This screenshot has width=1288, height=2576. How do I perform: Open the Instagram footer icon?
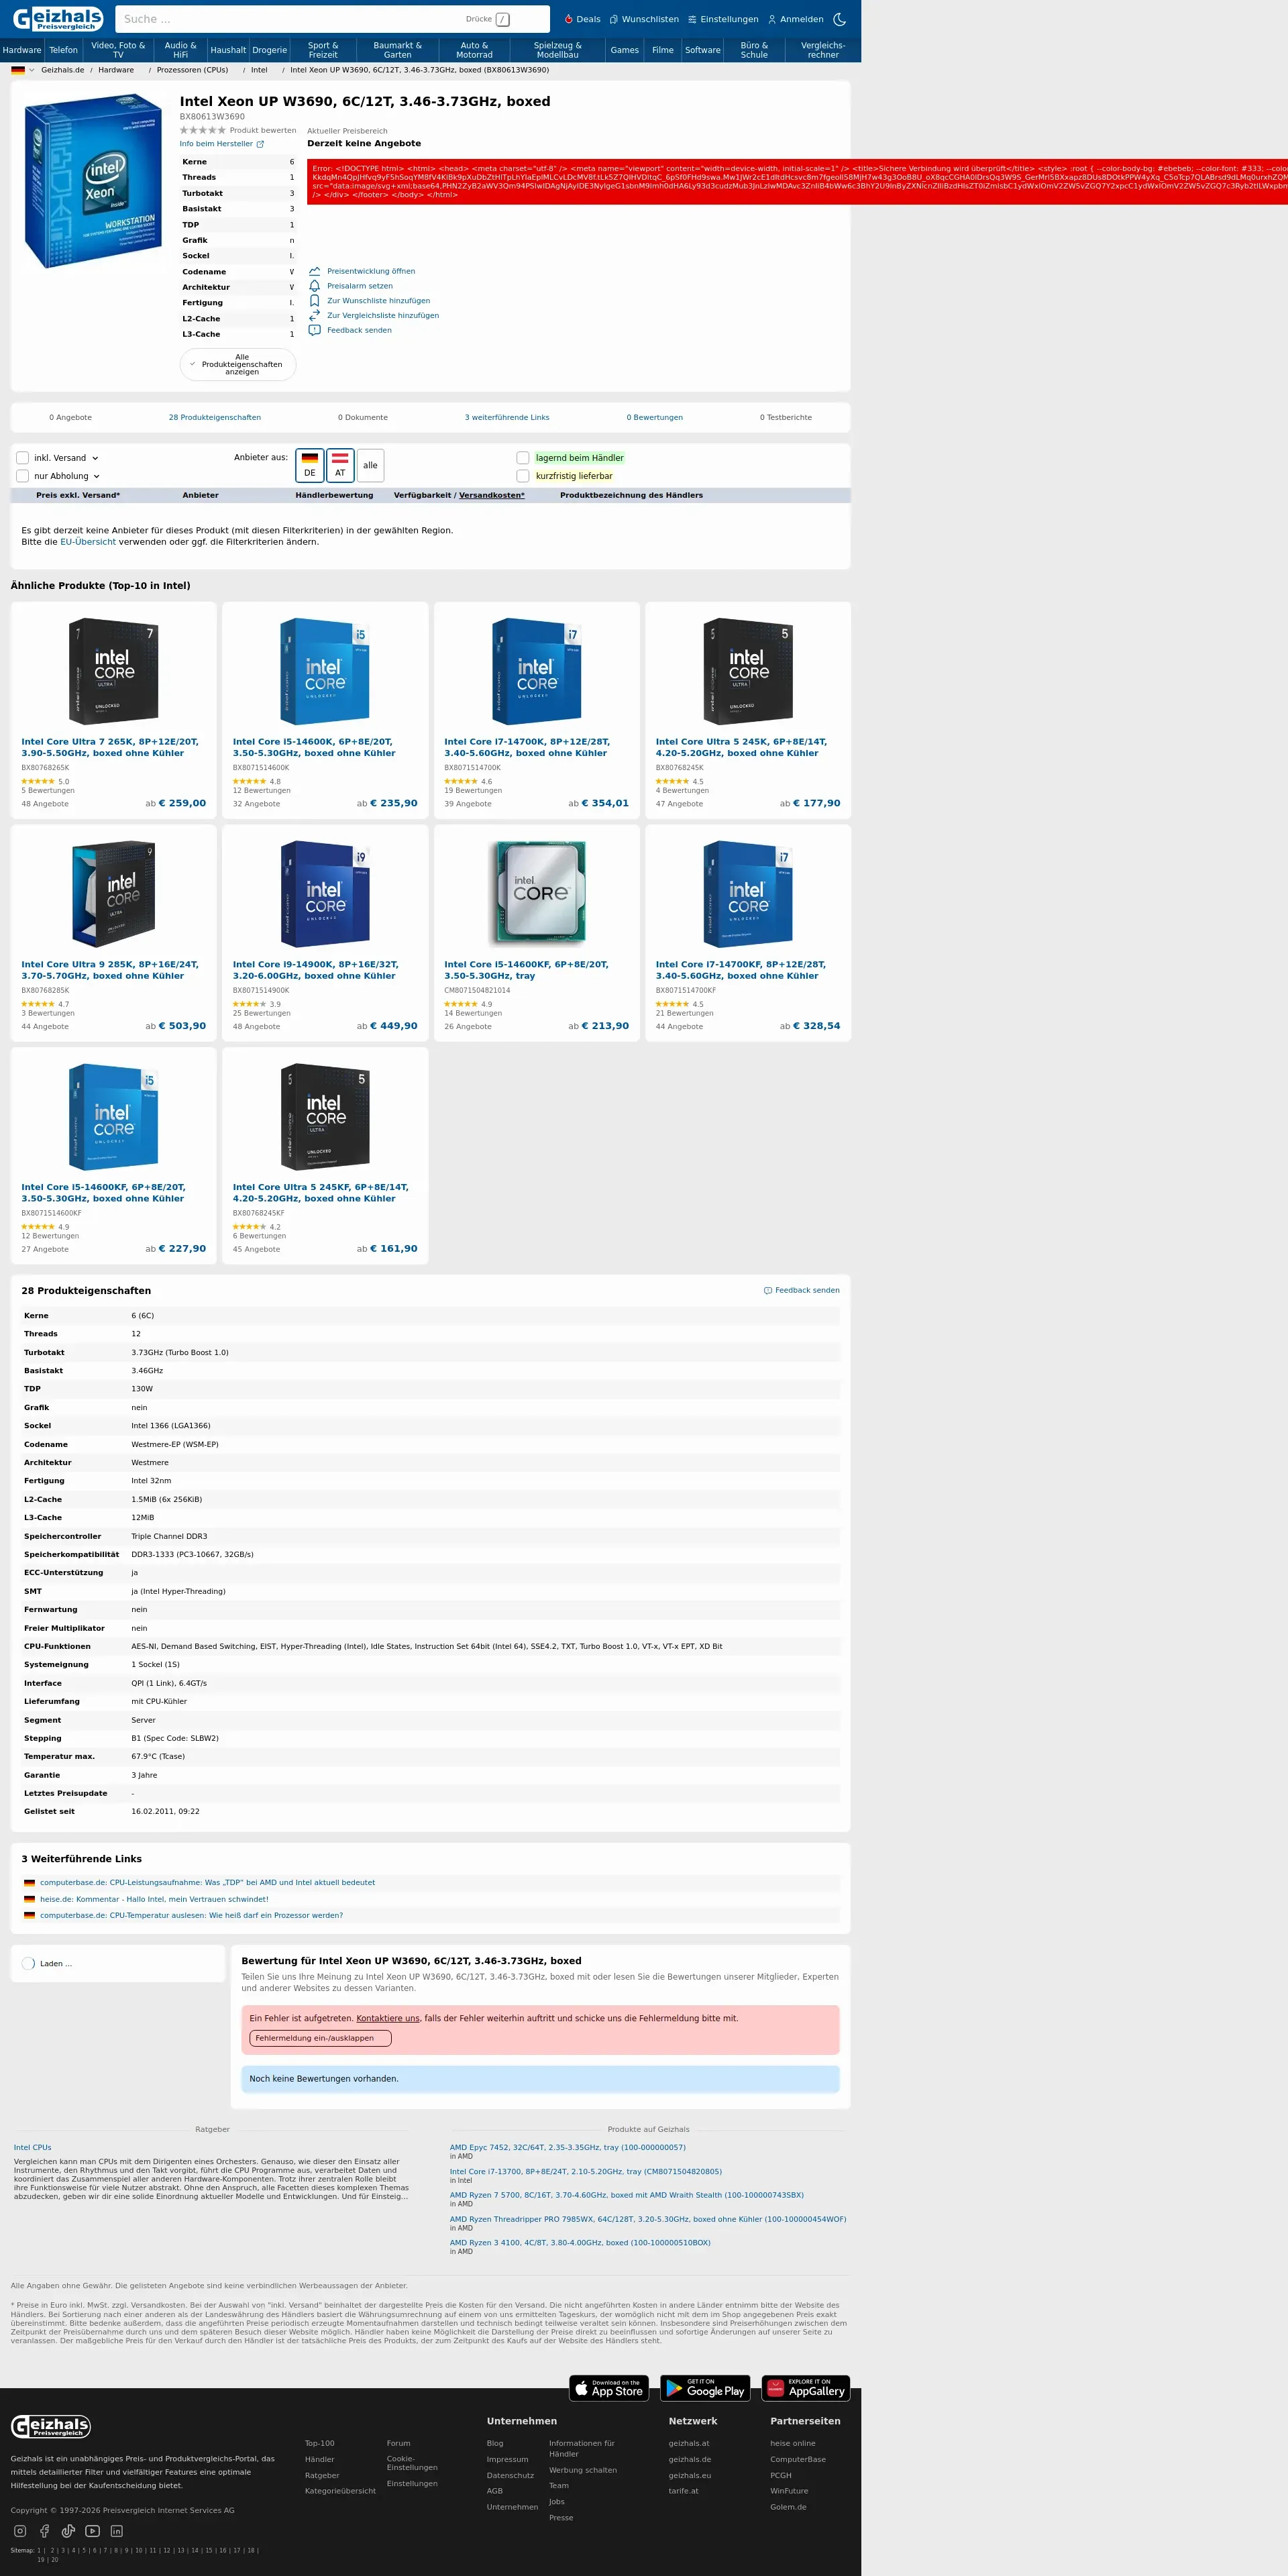[20, 2531]
